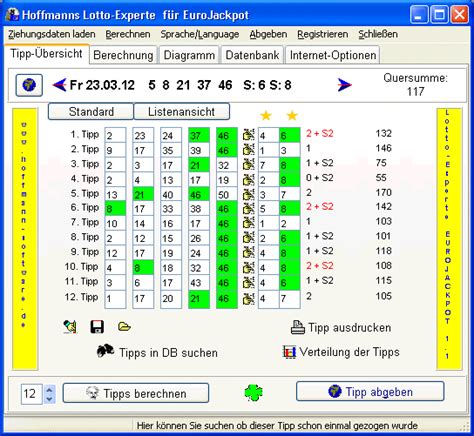This screenshot has height=436, width=474.
Task: Click result '2 + S2' of 10. Tipp
Action: point(320,266)
